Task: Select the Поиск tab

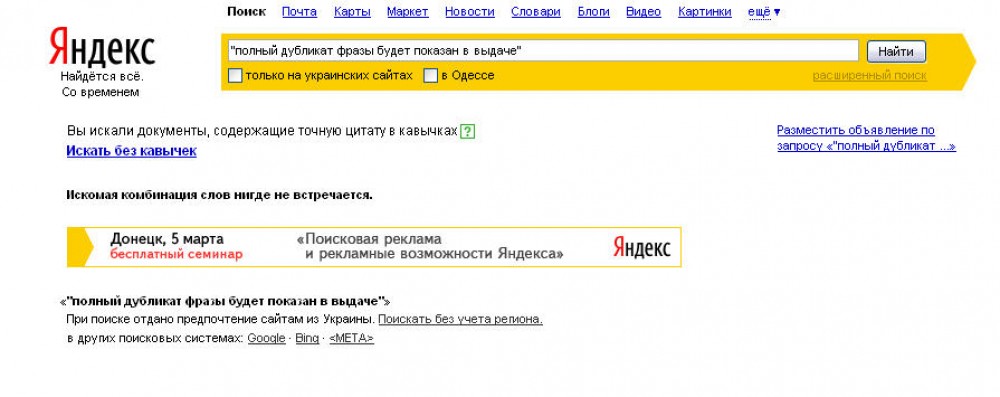Action: (x=246, y=11)
